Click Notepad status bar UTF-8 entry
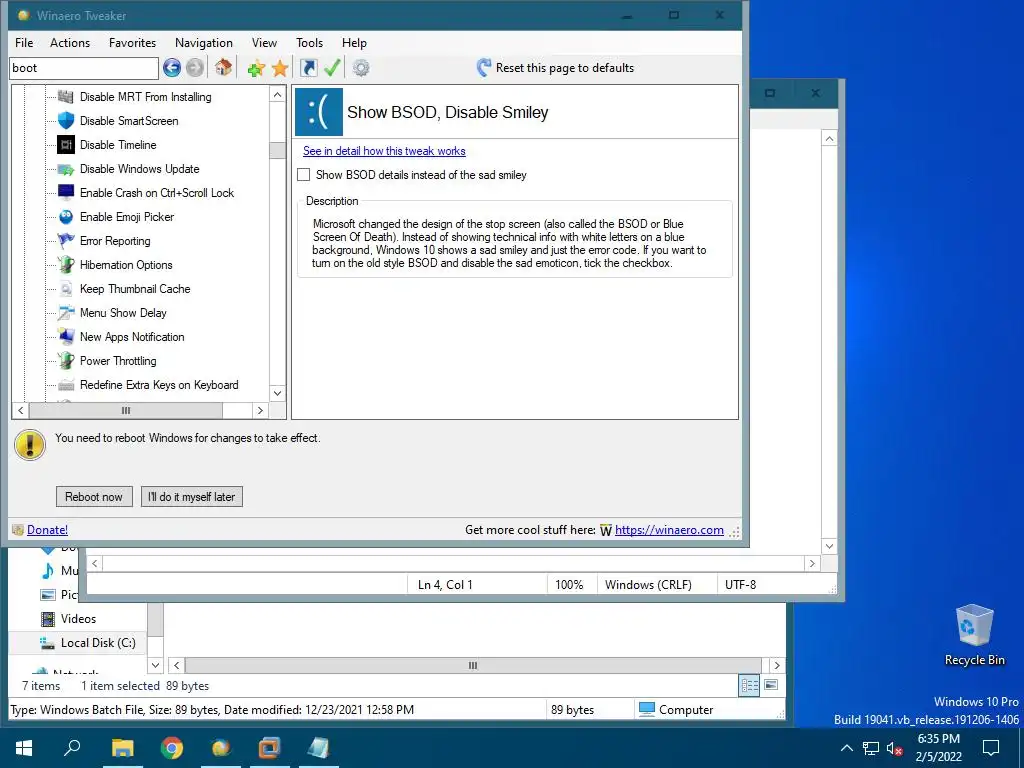 tap(741, 585)
